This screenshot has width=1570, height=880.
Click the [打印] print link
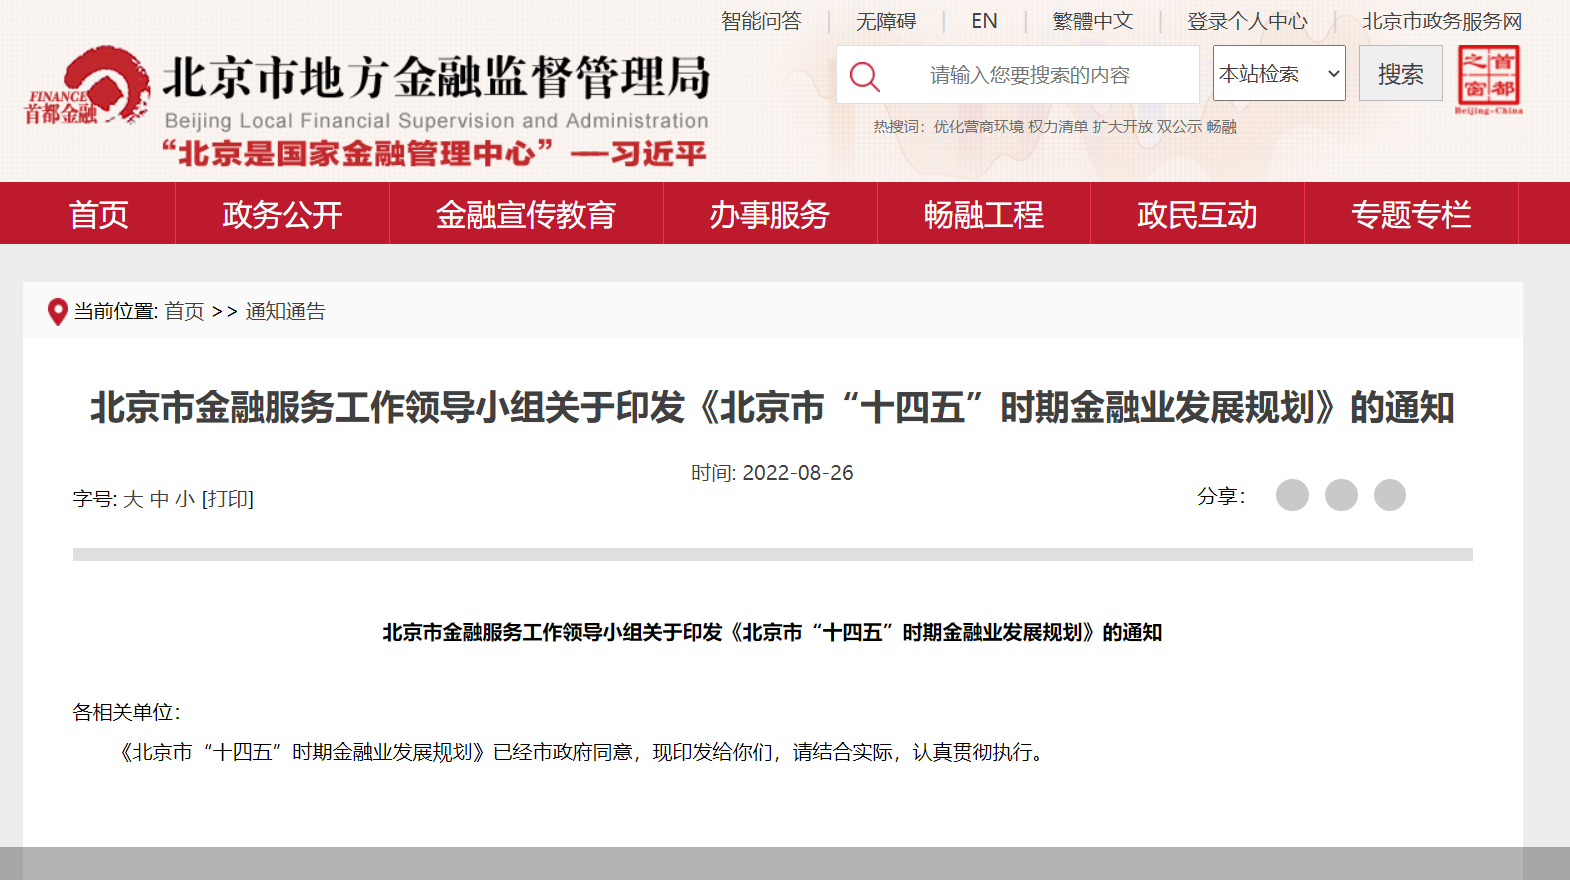pyautogui.click(x=228, y=499)
